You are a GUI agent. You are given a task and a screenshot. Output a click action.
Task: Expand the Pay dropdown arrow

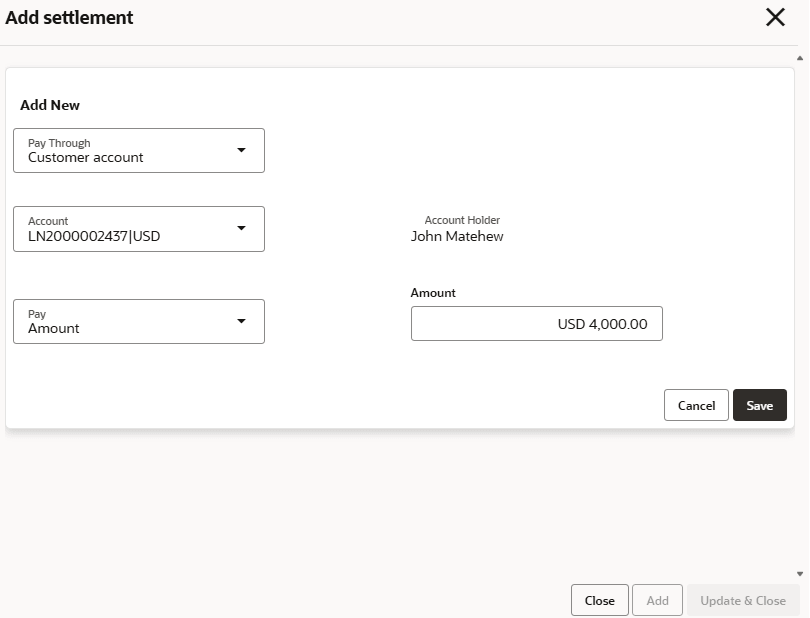click(x=241, y=321)
